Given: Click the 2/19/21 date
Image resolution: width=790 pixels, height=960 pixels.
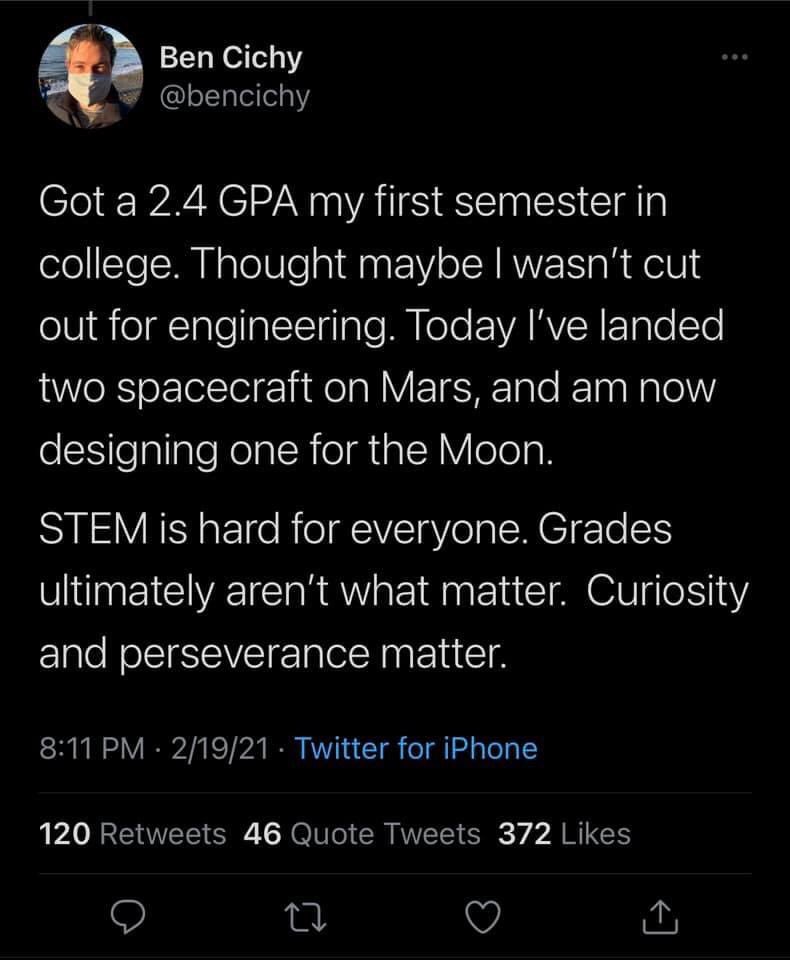Looking at the screenshot, I should 221,748.
